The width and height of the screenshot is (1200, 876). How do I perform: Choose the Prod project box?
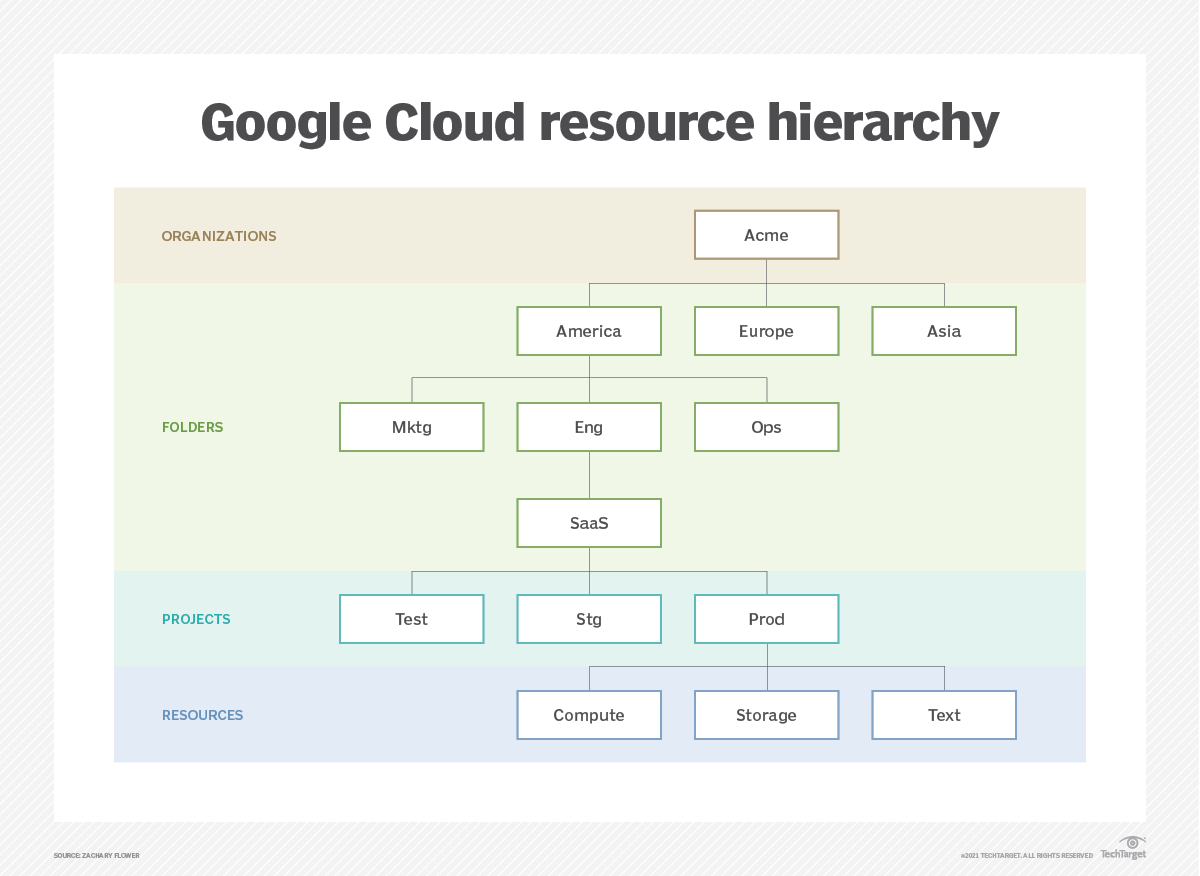[766, 619]
